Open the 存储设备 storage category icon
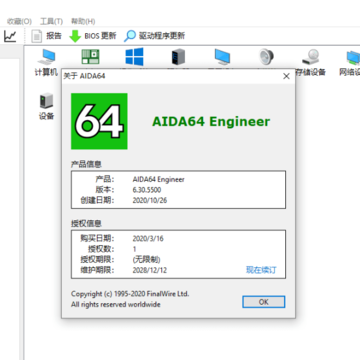 310,62
